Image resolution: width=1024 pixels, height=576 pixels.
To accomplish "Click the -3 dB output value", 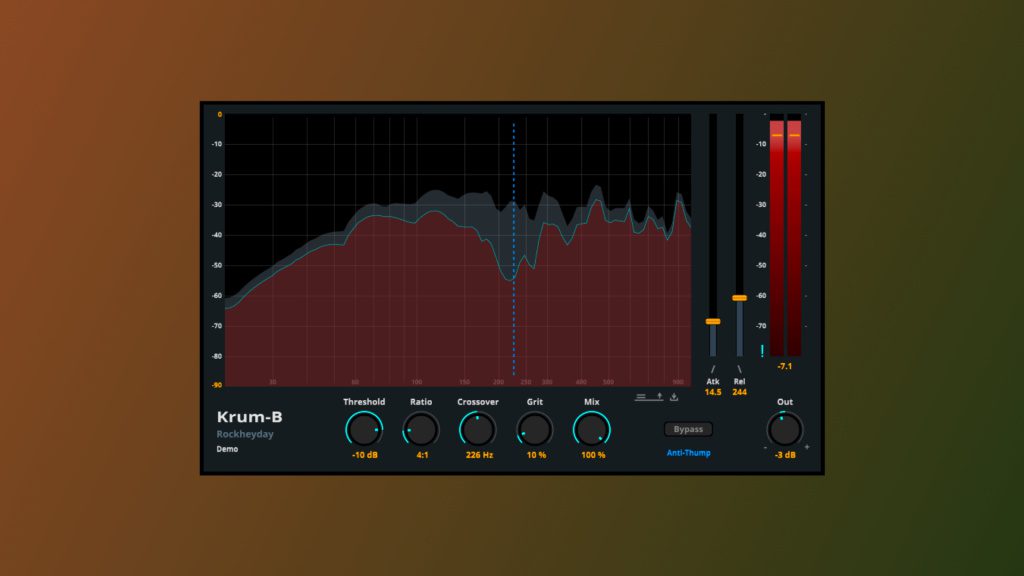I will click(x=785, y=455).
